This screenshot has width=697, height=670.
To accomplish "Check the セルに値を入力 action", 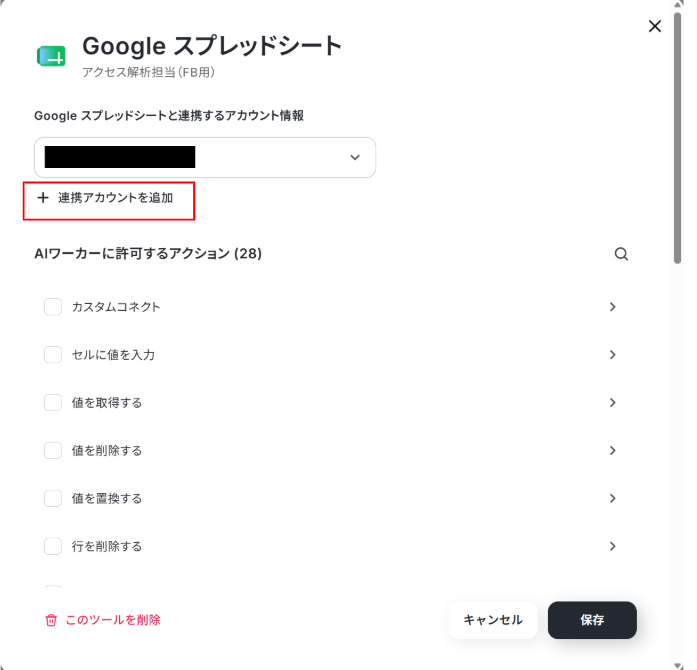I will pyautogui.click(x=53, y=355).
